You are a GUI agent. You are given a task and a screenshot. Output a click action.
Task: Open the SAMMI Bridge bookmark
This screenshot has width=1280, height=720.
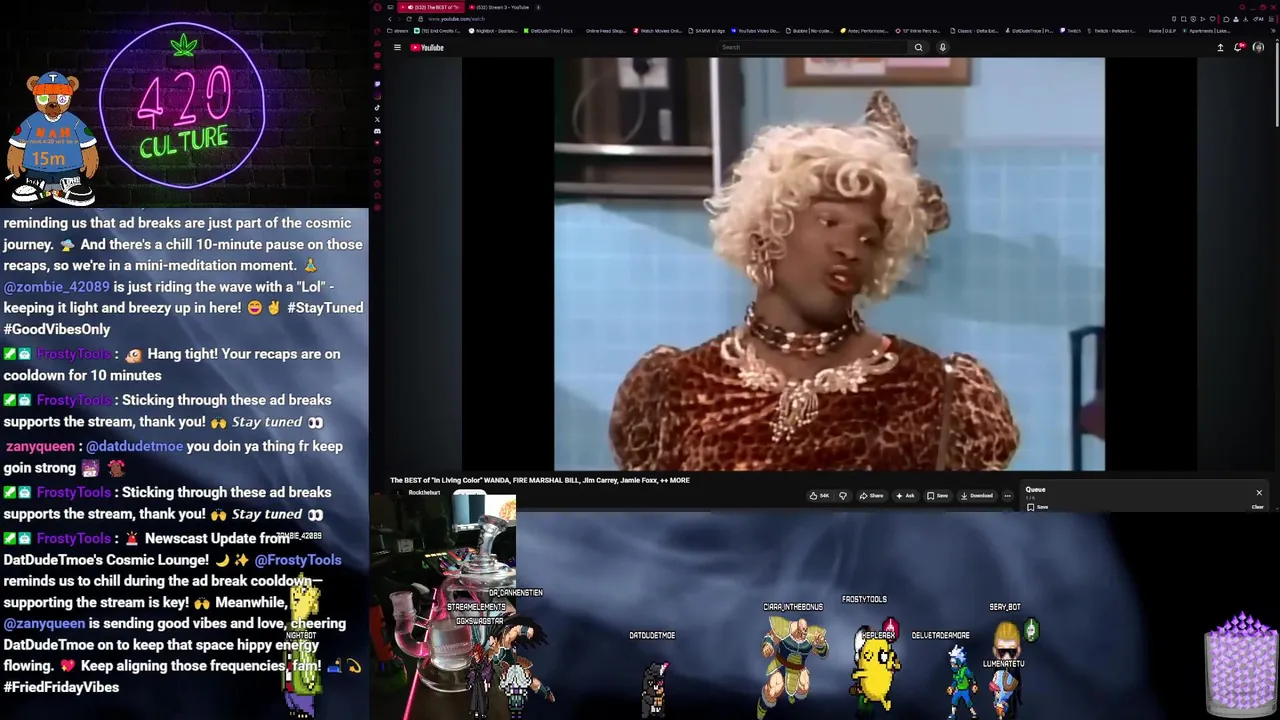[706, 31]
